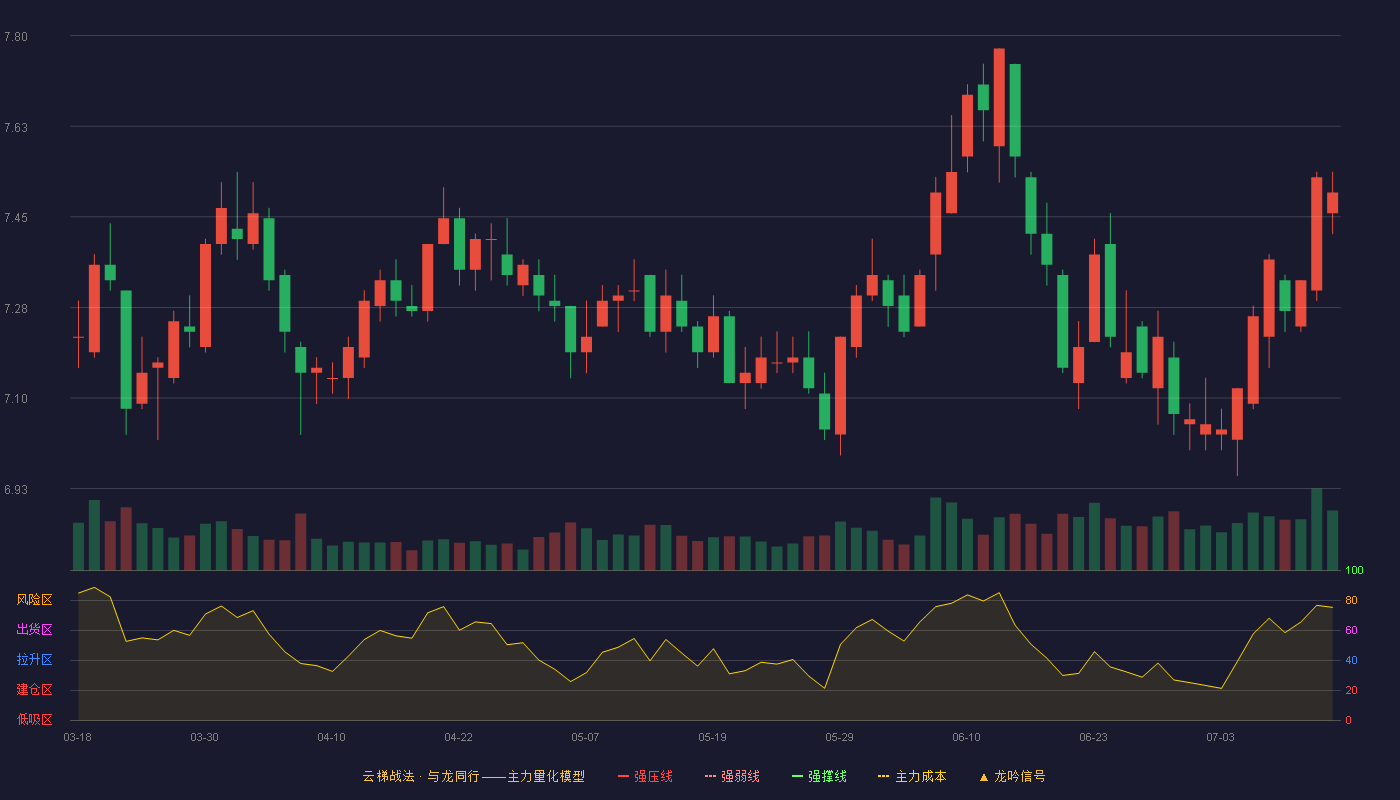
Task: Click the 06-10 date label
Action: 966,737
